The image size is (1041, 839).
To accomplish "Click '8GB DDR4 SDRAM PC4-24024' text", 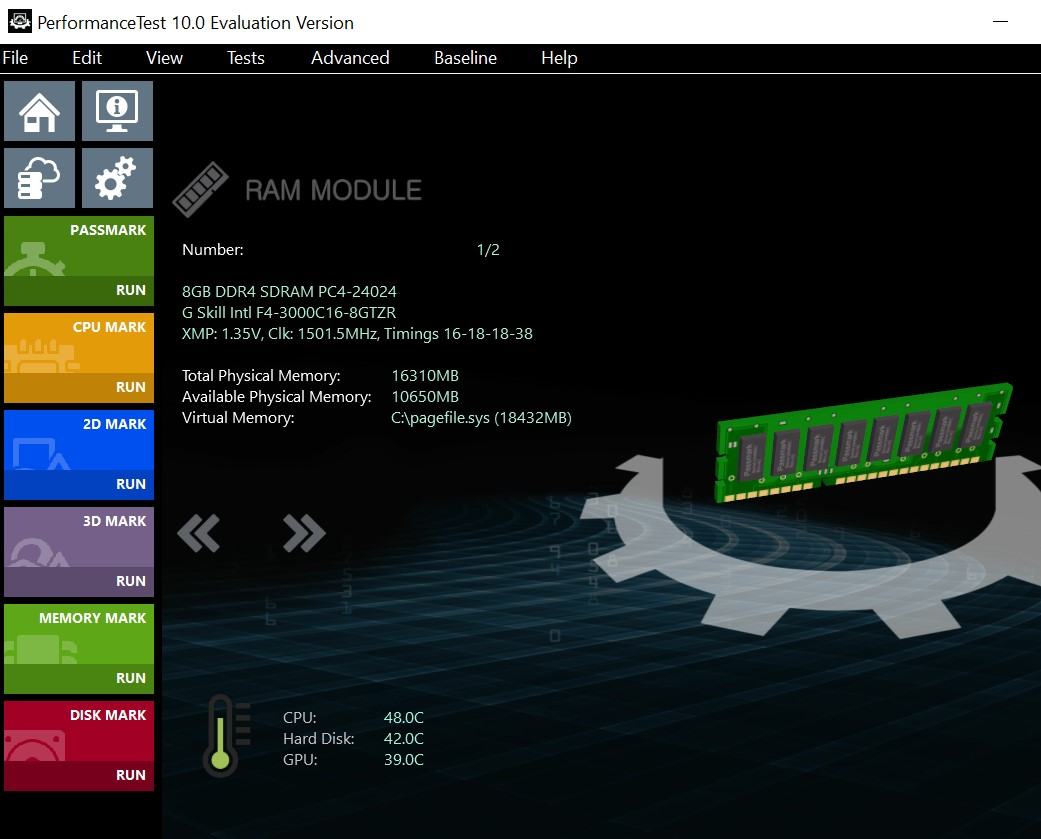I will coord(289,291).
